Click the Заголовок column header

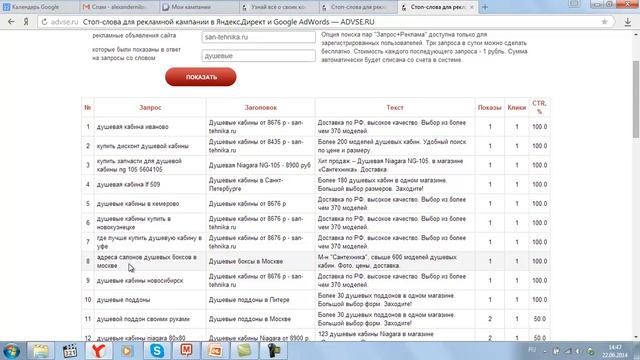260,107
